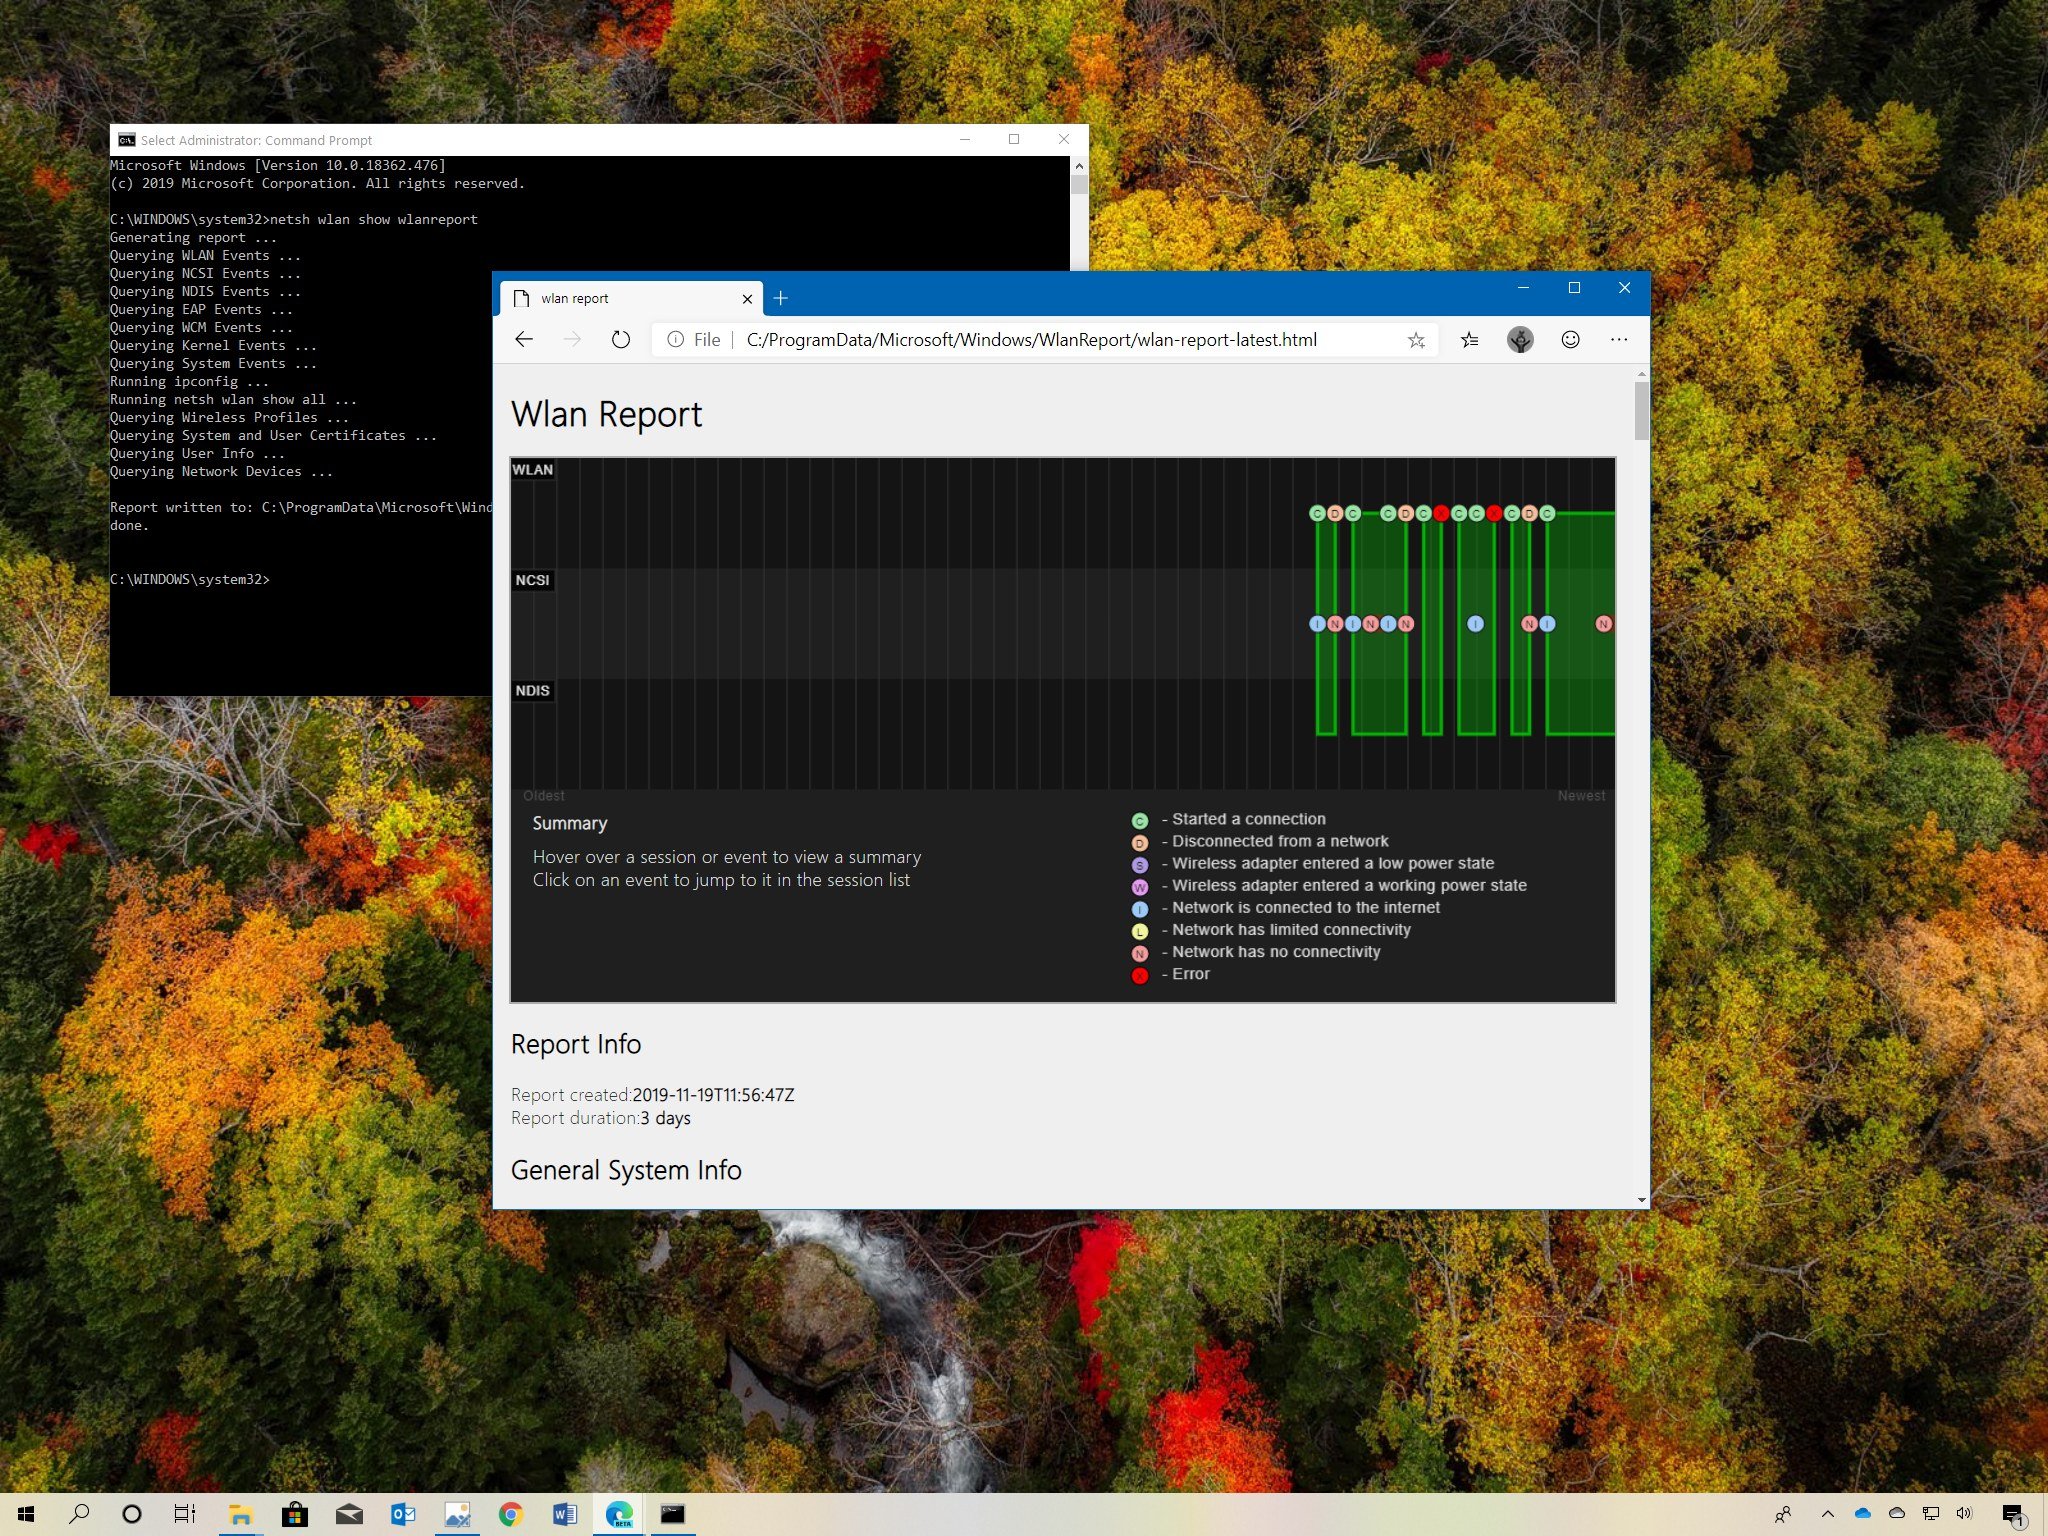Refresh the wlan report page
The width and height of the screenshot is (2048, 1536).
click(x=621, y=340)
